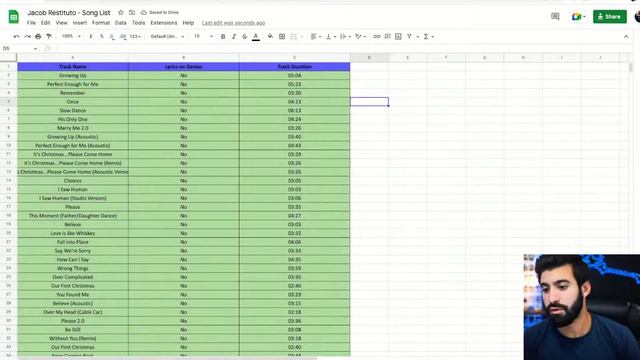The image size is (640, 360).
Task: Open horizontal align options
Action: [316, 37]
